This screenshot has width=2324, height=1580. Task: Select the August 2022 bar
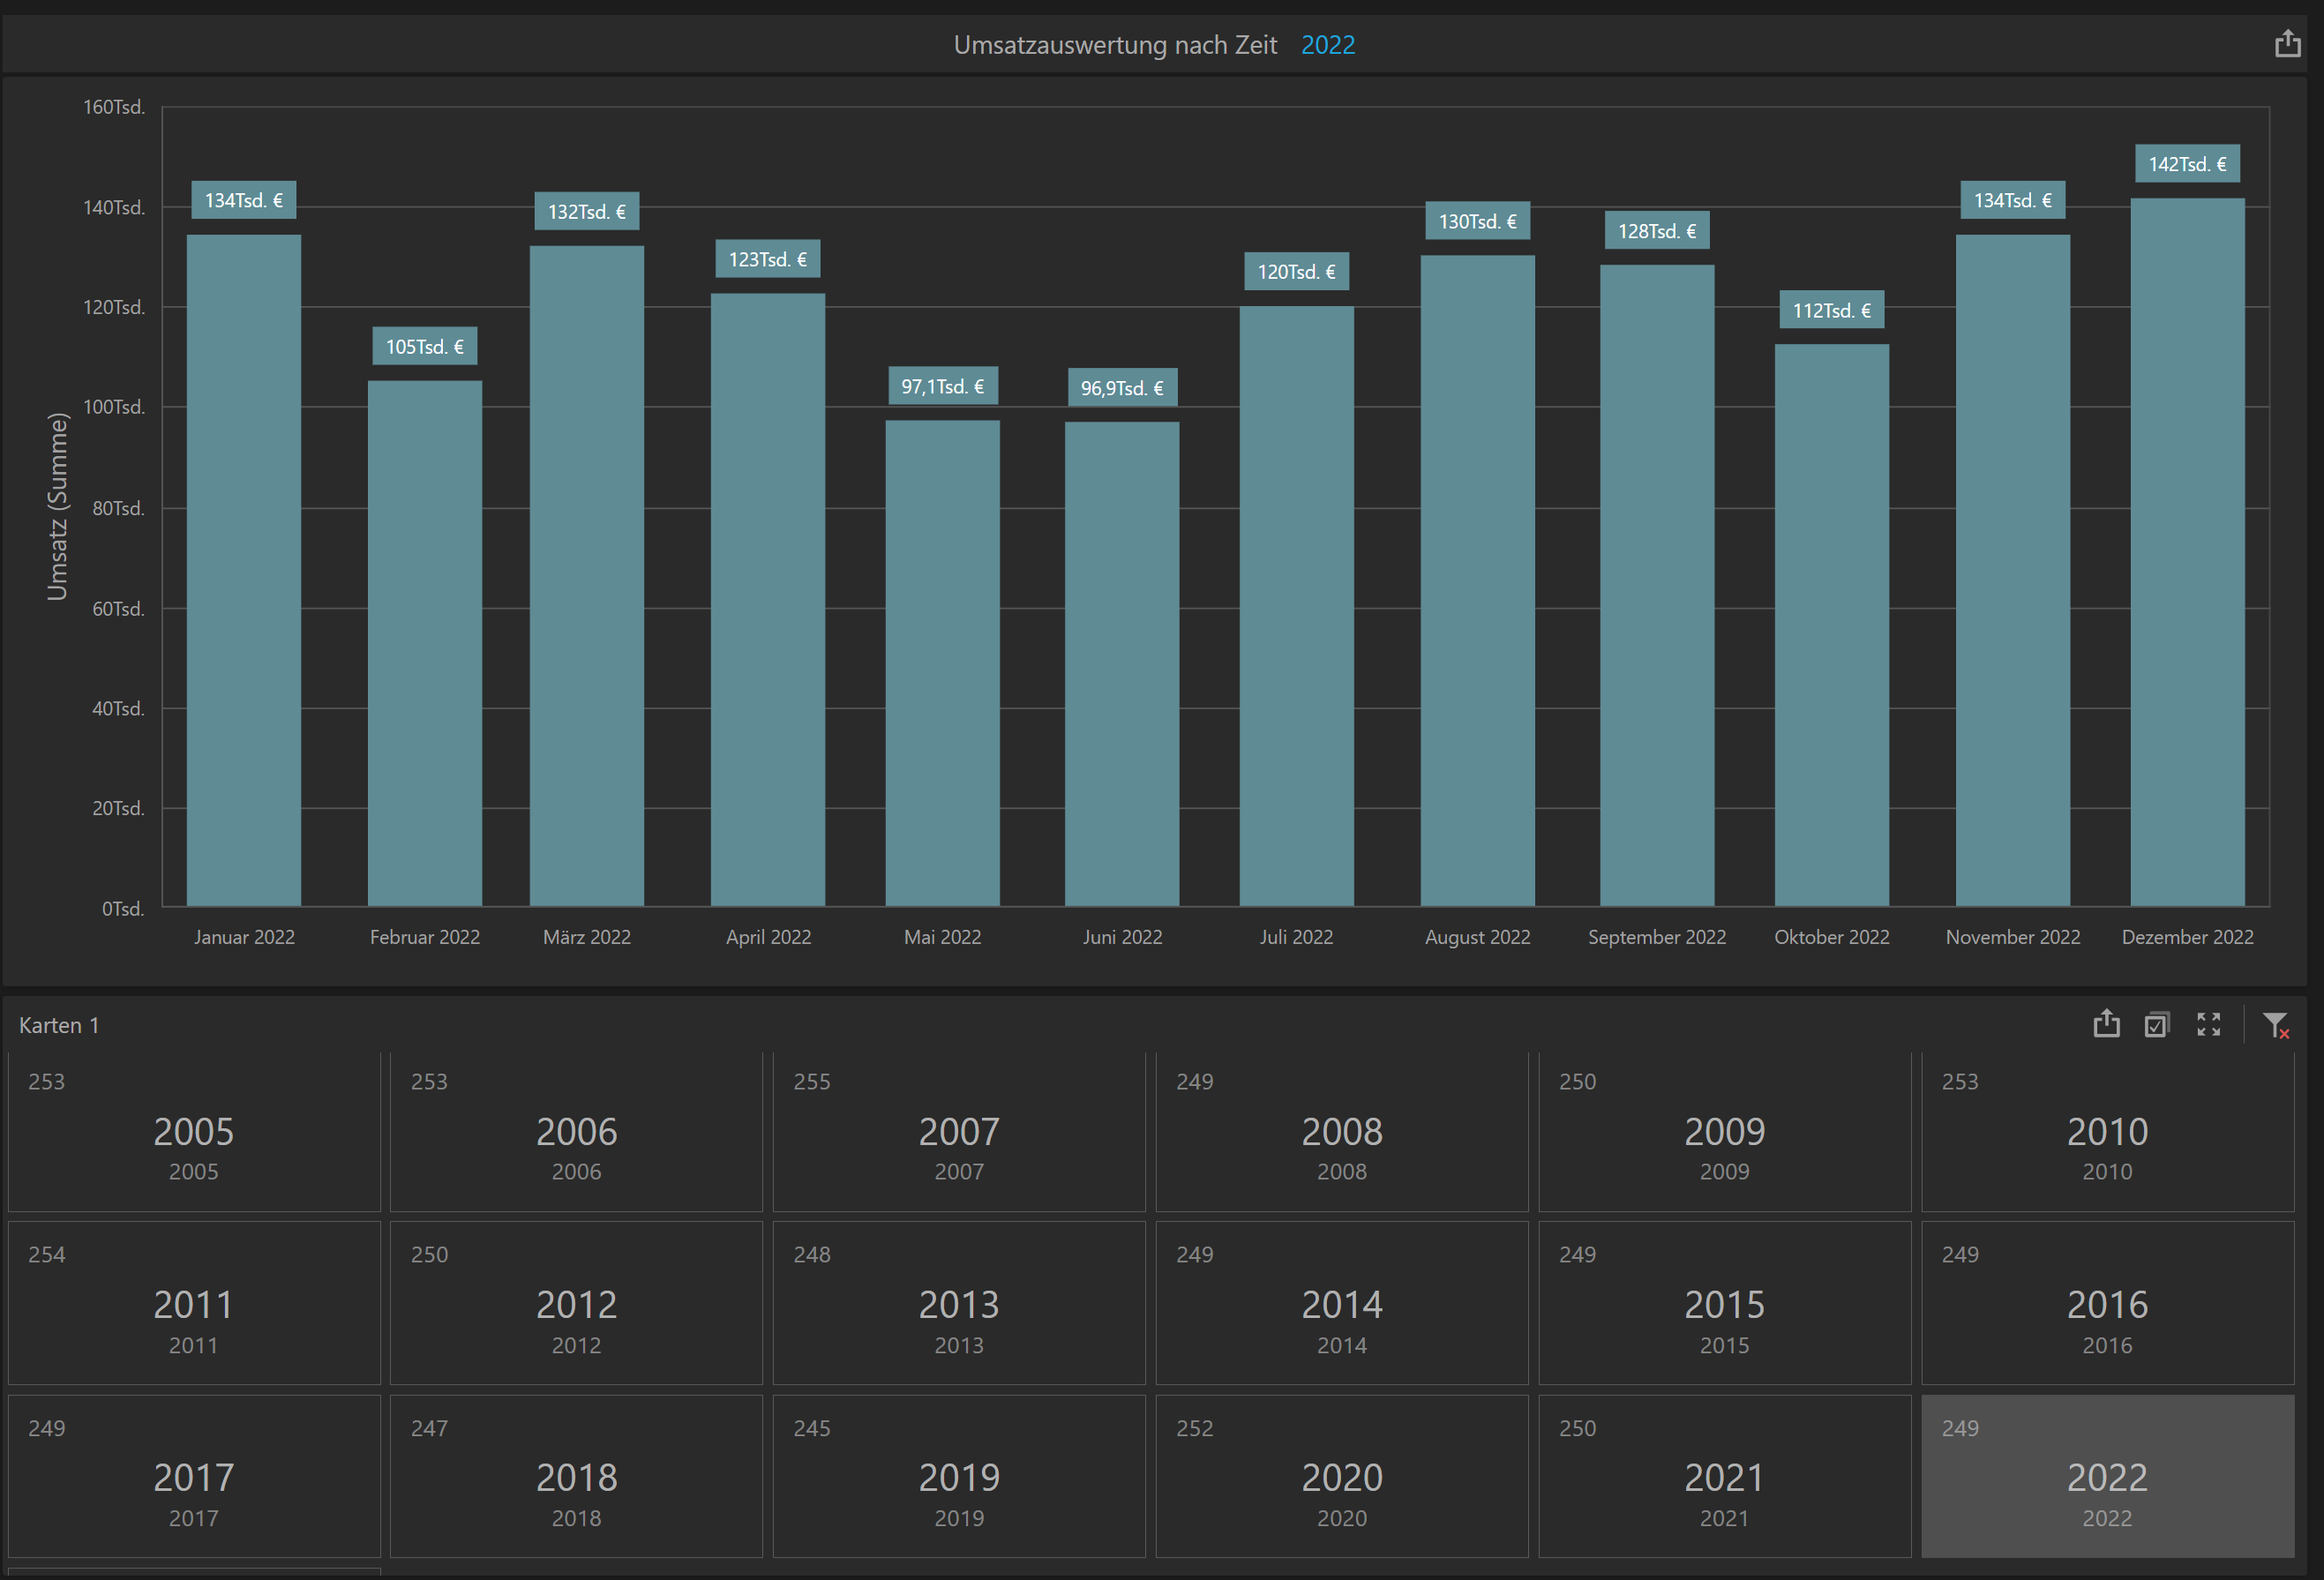click(x=1478, y=581)
